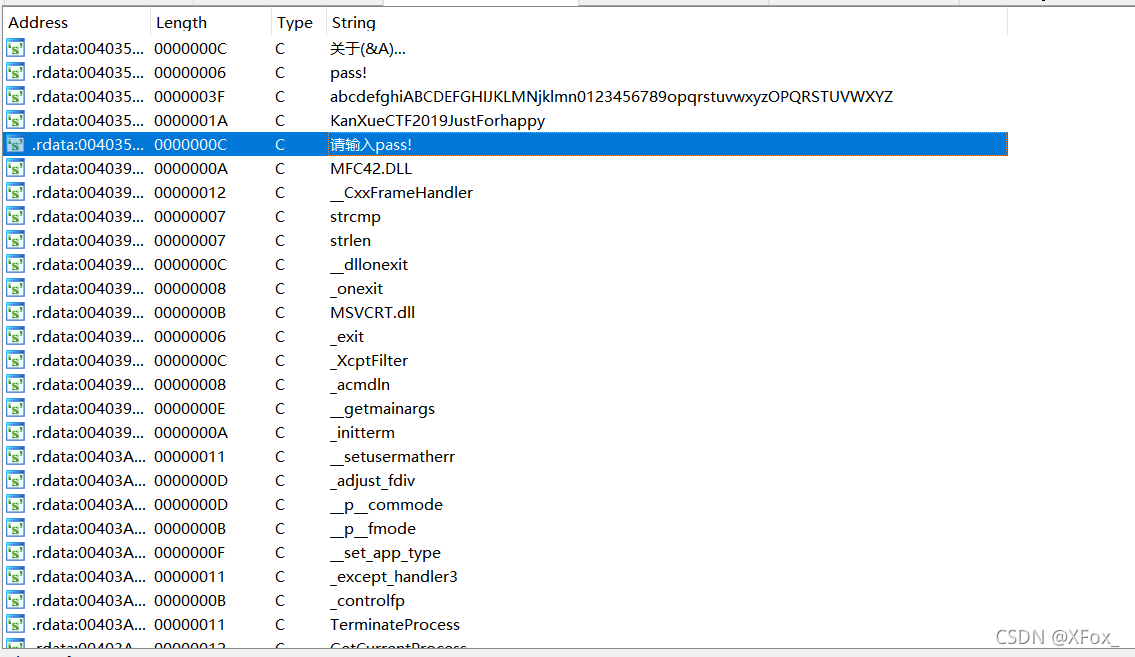Click string icon beside KanXueCTF2019JustForhappy row
This screenshot has width=1135, height=657.
pos(15,120)
